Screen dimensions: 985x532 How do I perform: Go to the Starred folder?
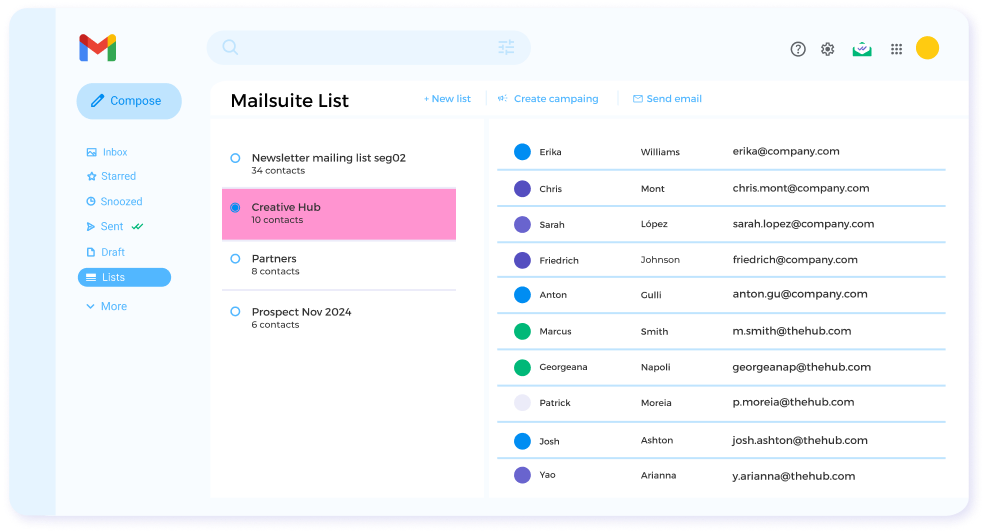[117, 176]
